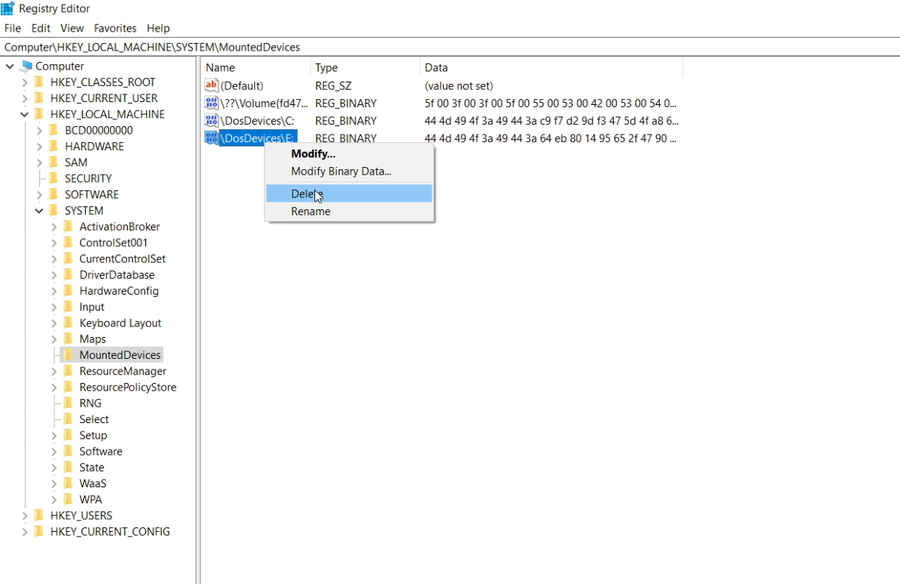Click the DriverDatabase folder icon
900x584 pixels.
pos(68,275)
